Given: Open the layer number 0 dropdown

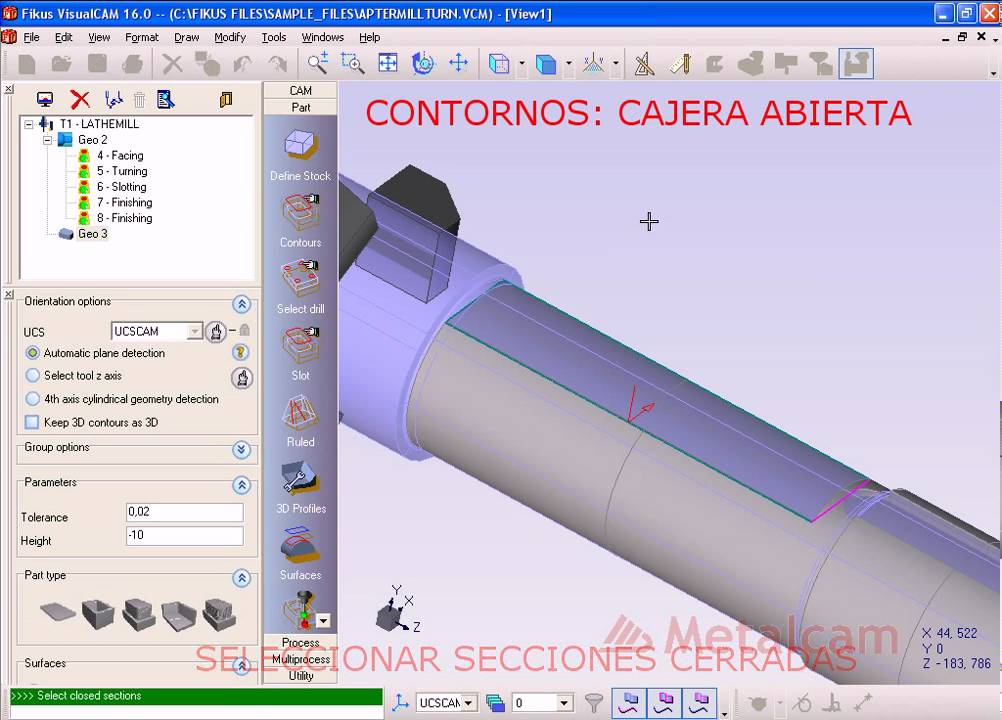Looking at the screenshot, I should coord(564,703).
